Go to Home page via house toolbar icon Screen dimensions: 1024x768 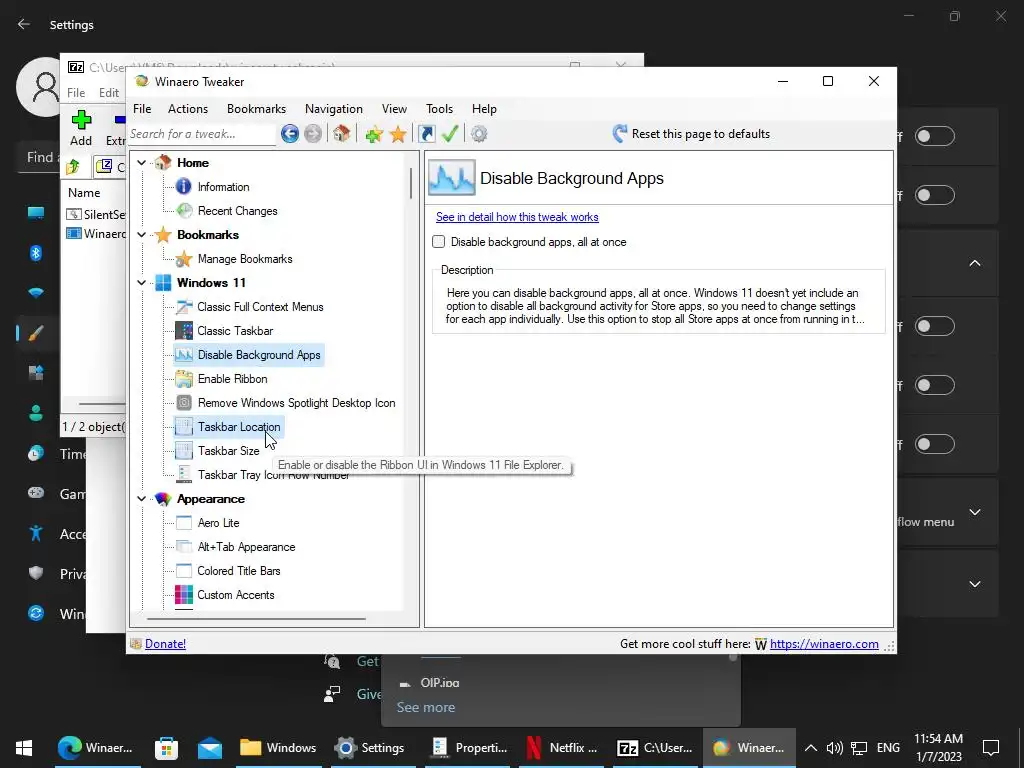[x=341, y=134]
